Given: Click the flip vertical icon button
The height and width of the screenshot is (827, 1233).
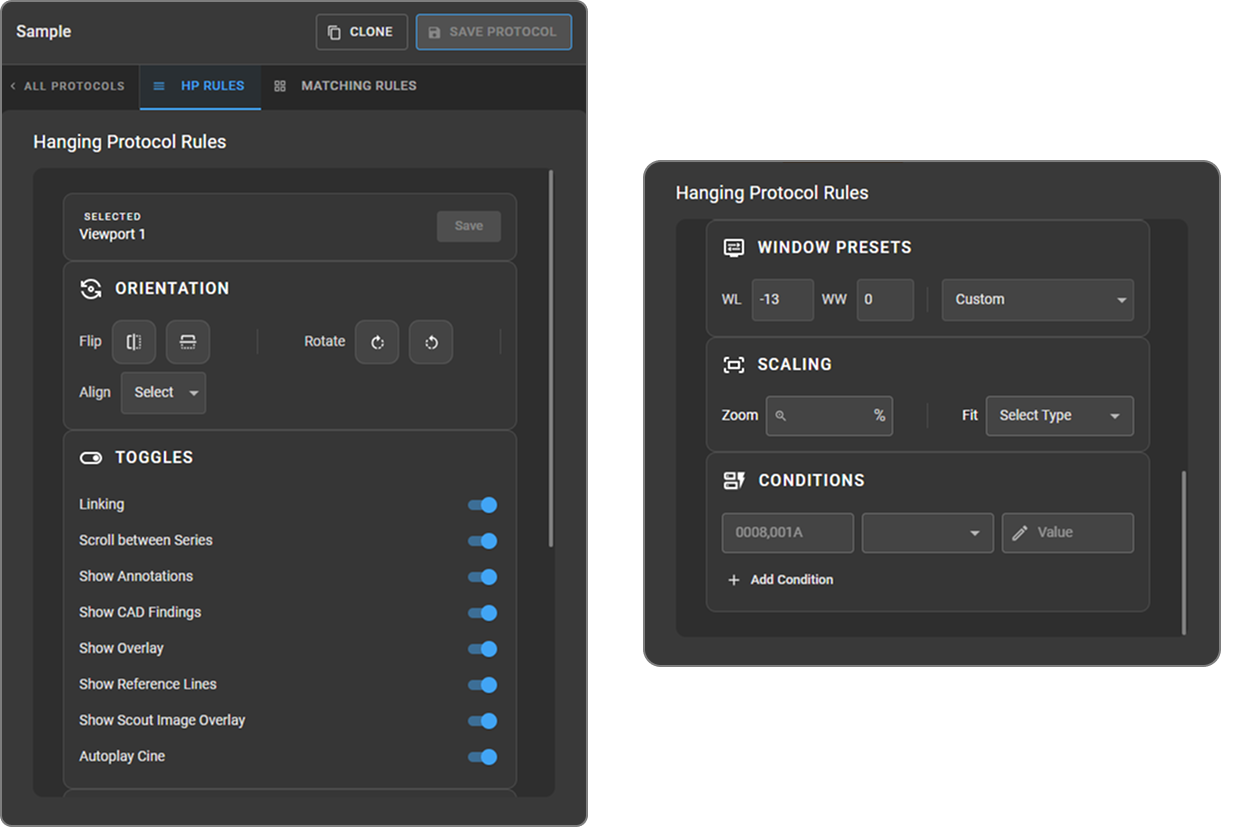Looking at the screenshot, I should point(188,342).
